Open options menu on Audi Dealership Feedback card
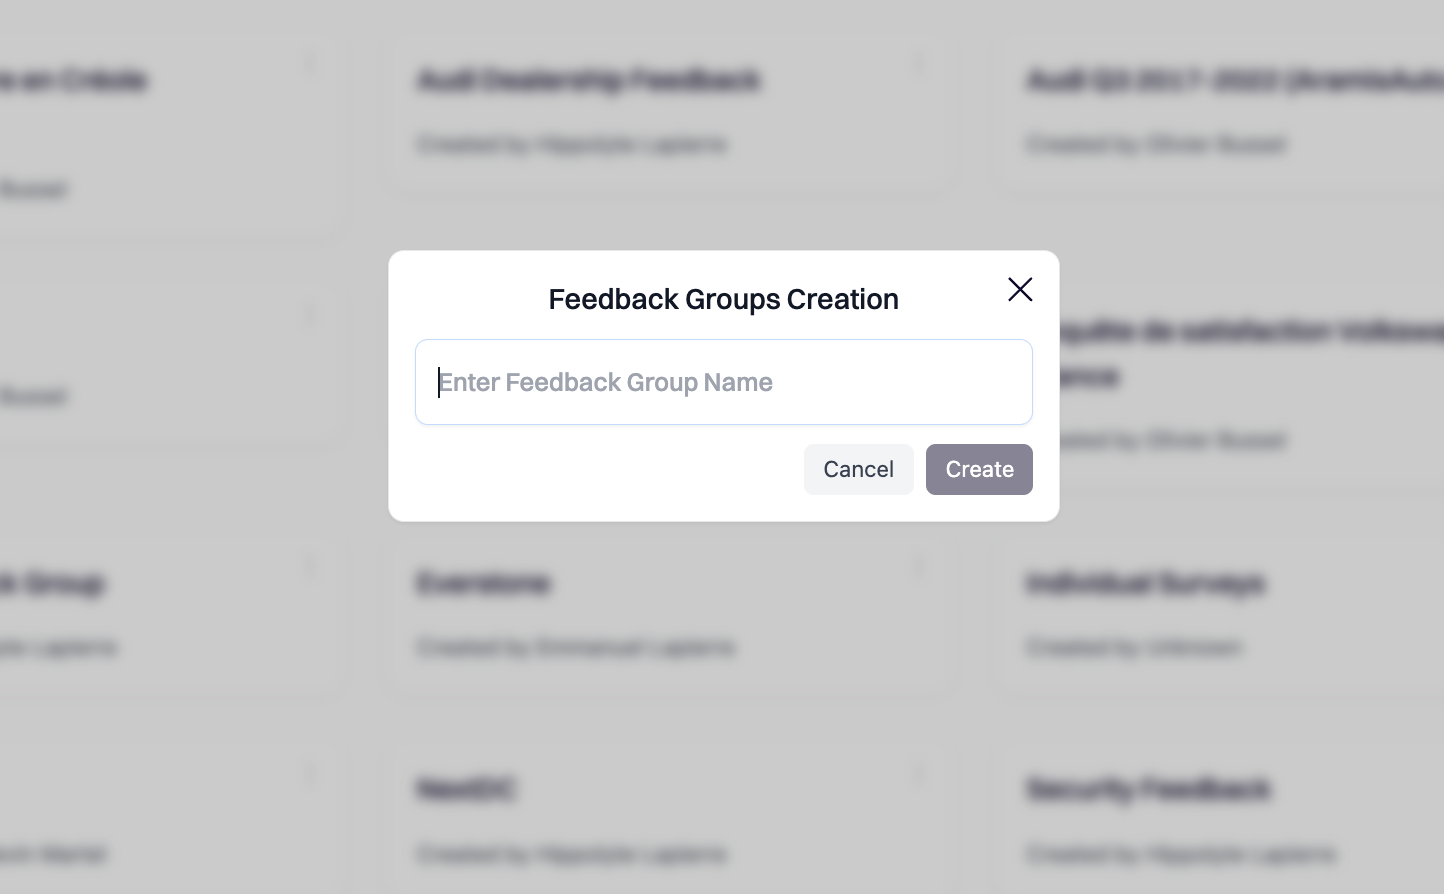 [x=918, y=65]
